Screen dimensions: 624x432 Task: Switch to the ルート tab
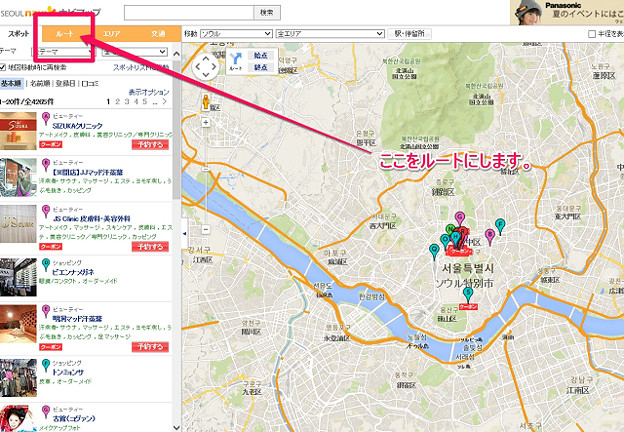pos(64,34)
